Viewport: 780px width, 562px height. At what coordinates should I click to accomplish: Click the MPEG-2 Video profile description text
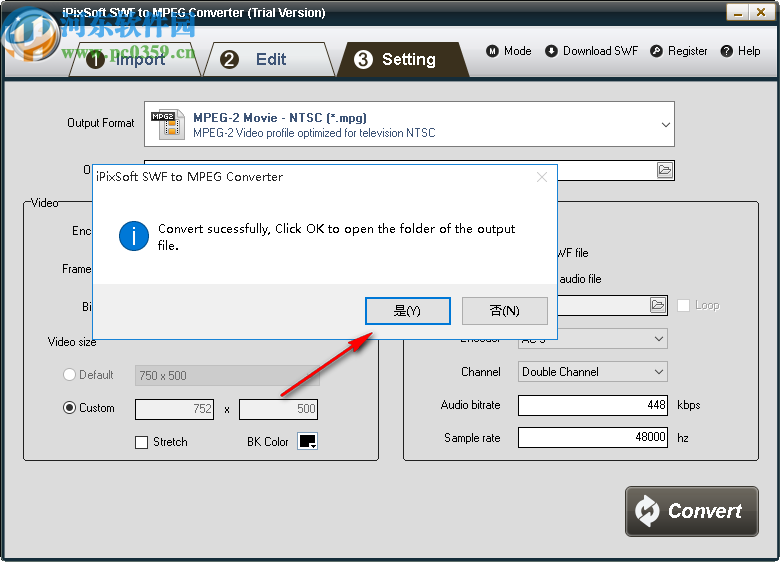pyautogui.click(x=314, y=133)
